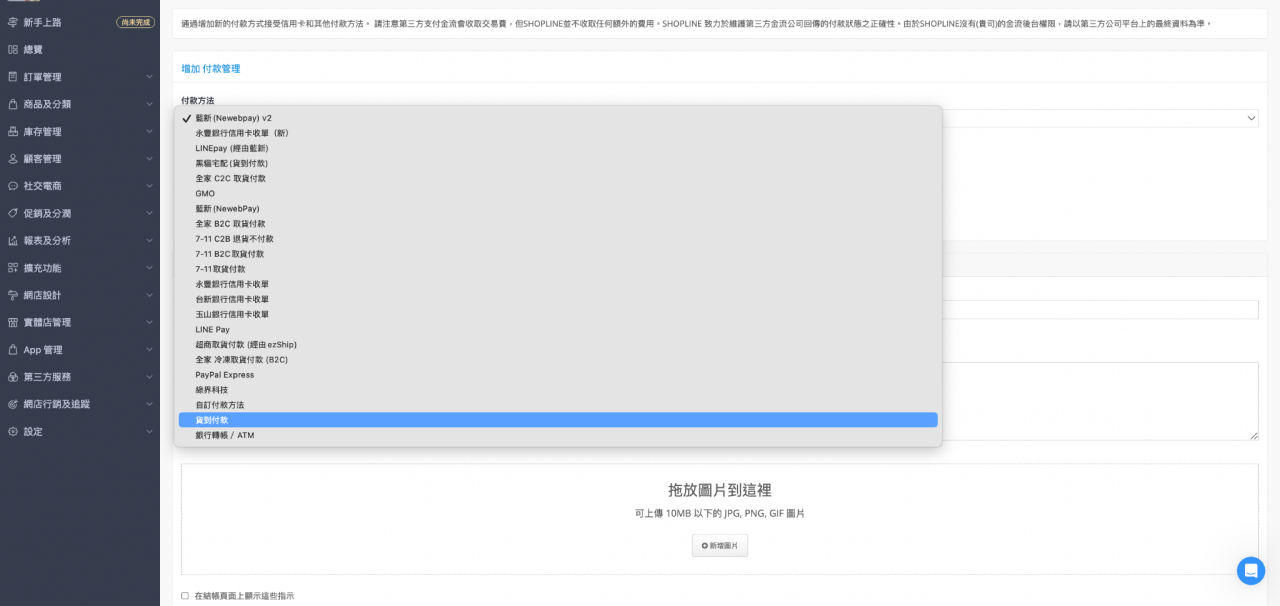The width and height of the screenshot is (1280, 606).
Task: Click the 實體店管理 storefront icon
Action: [x=12, y=322]
